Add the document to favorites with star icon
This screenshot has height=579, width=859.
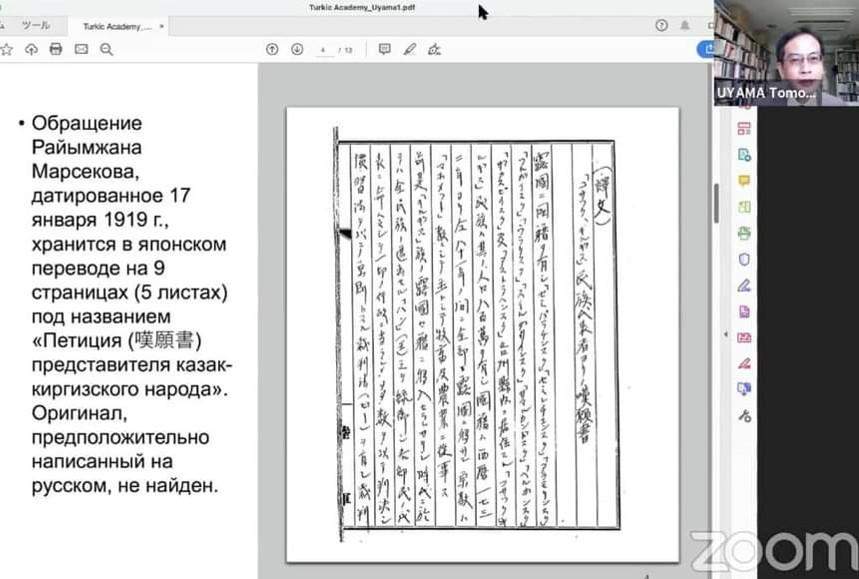8,47
